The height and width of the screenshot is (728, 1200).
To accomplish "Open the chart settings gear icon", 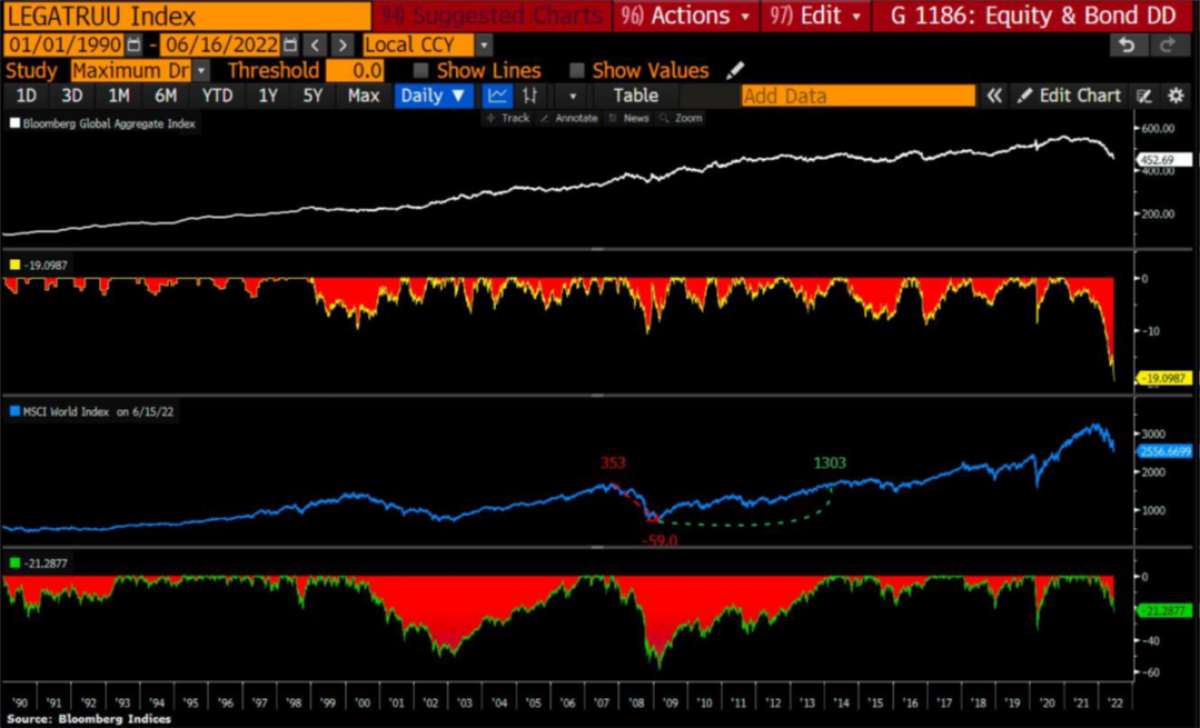I will coord(1175,95).
